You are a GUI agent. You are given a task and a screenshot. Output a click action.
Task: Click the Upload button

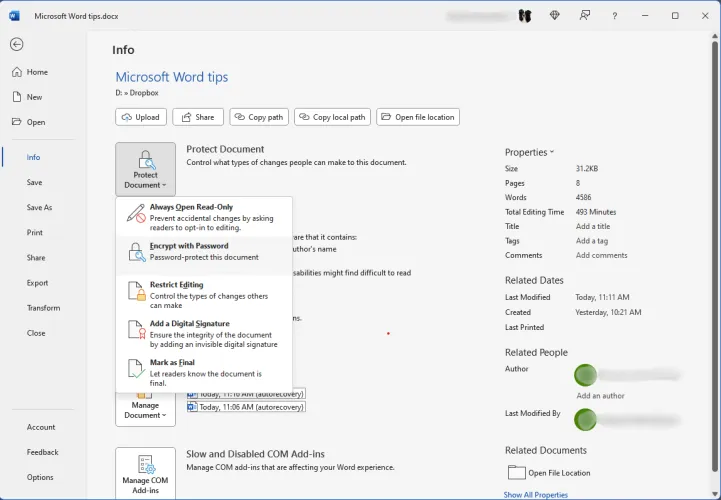pyautogui.click(x=141, y=117)
